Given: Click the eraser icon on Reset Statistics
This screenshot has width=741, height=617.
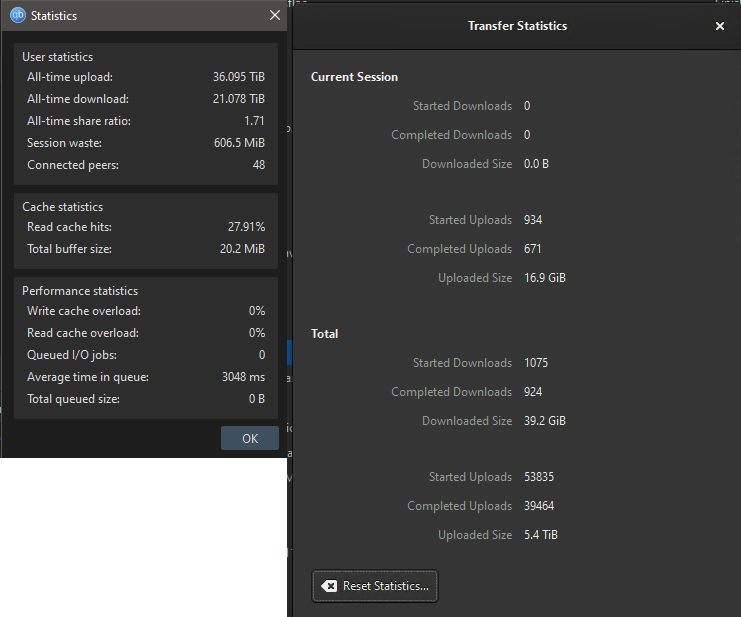Looking at the screenshot, I should click(329, 586).
